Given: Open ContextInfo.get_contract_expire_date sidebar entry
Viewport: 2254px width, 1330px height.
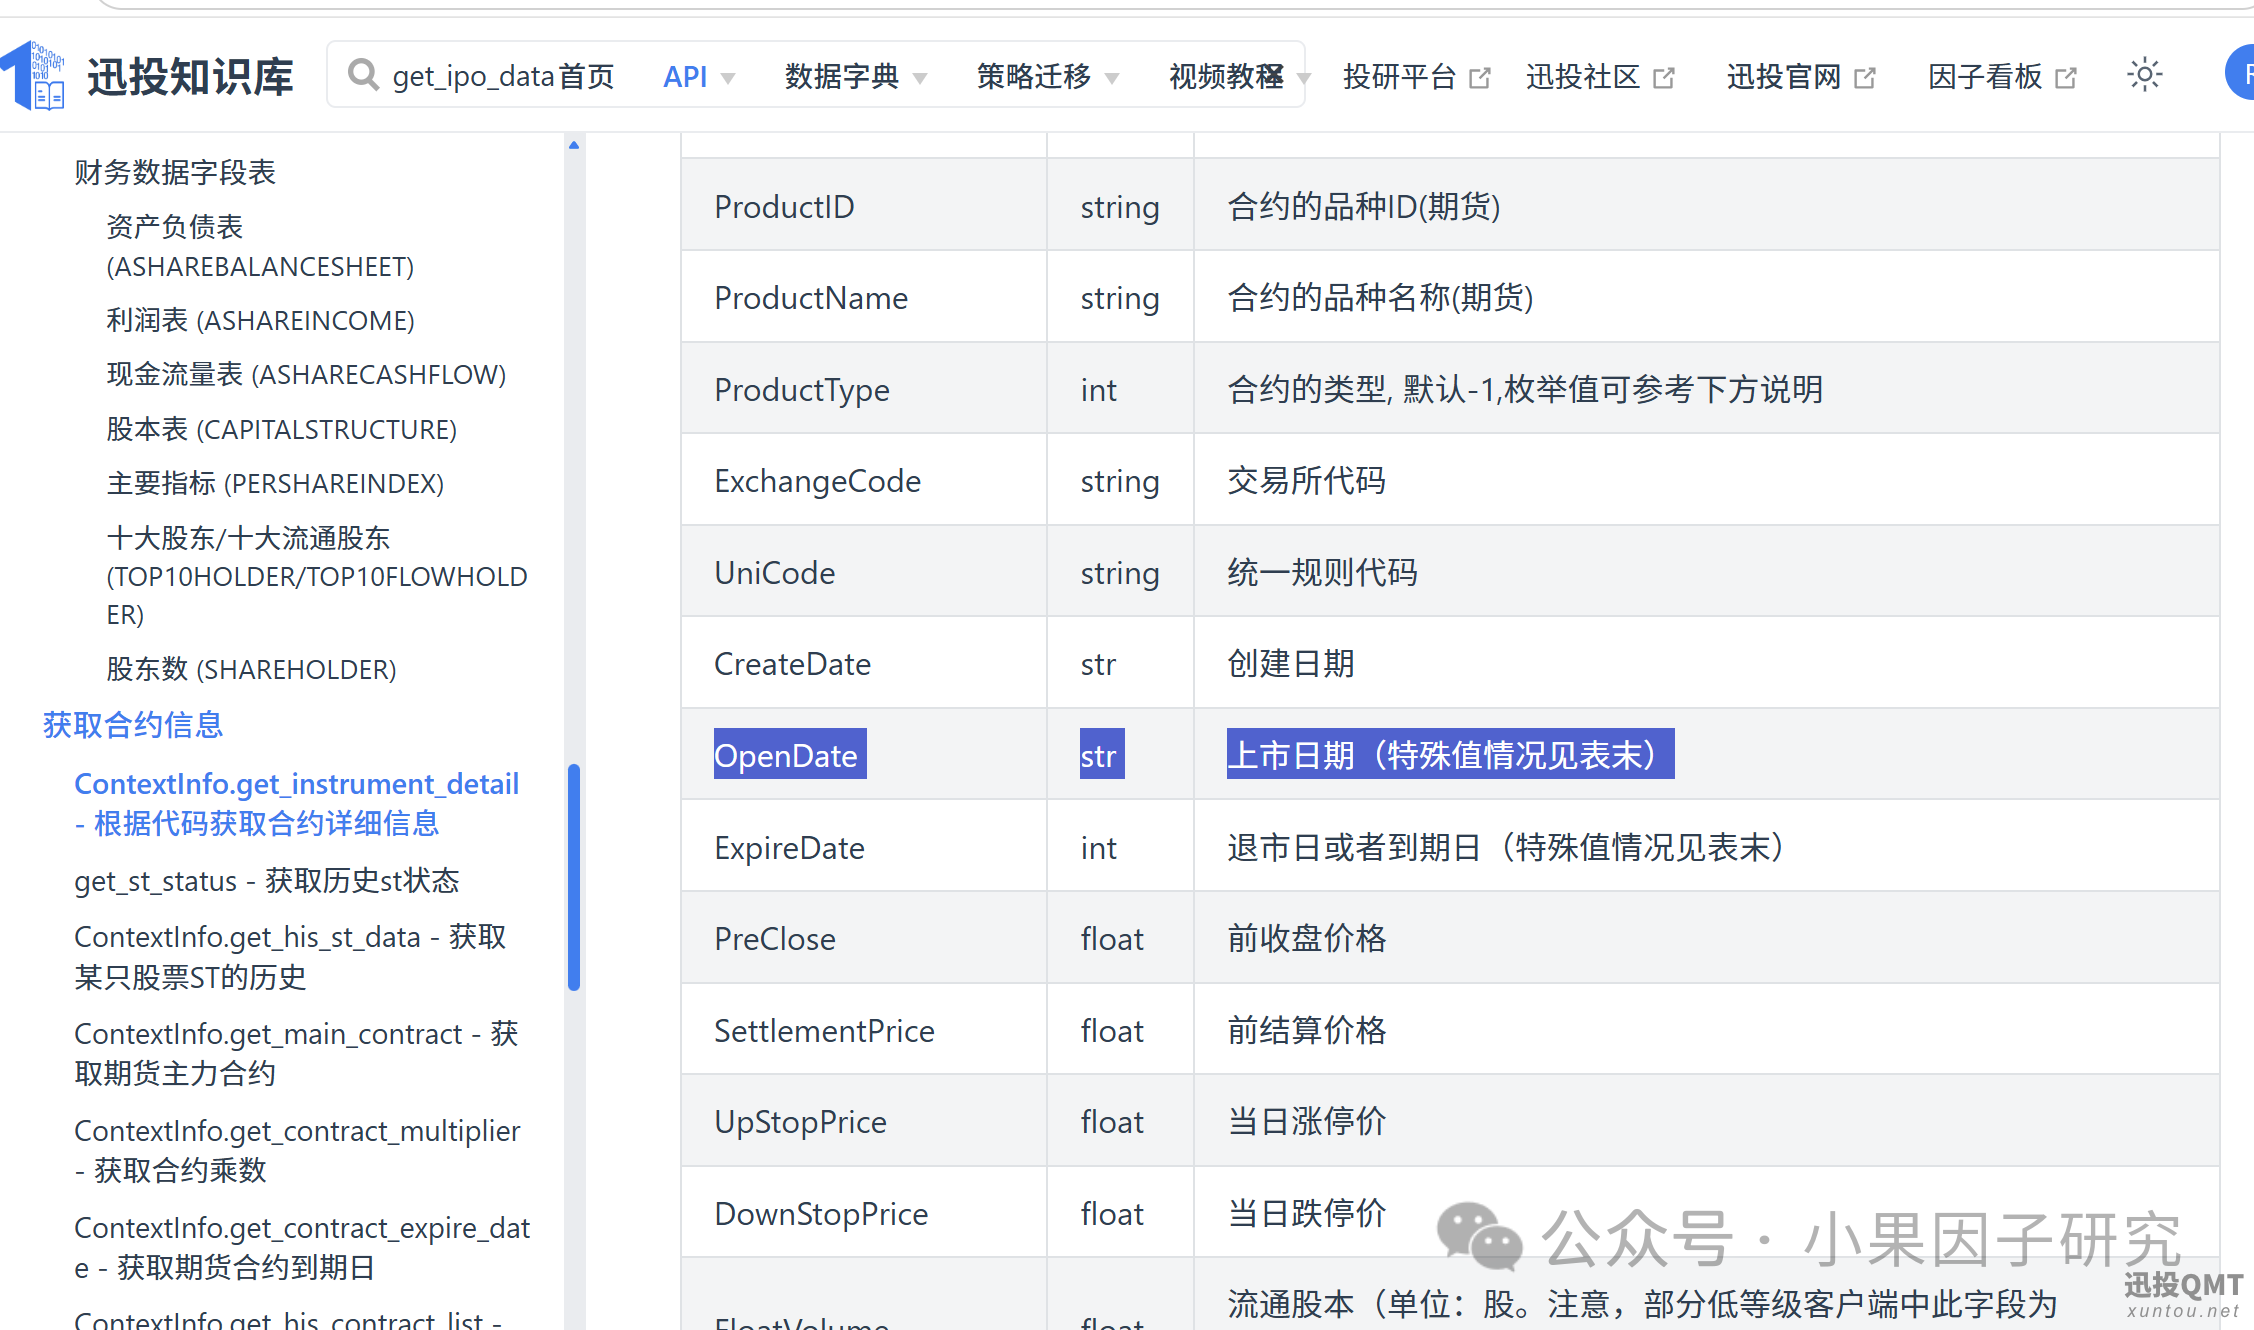Looking at the screenshot, I should click(x=302, y=1247).
